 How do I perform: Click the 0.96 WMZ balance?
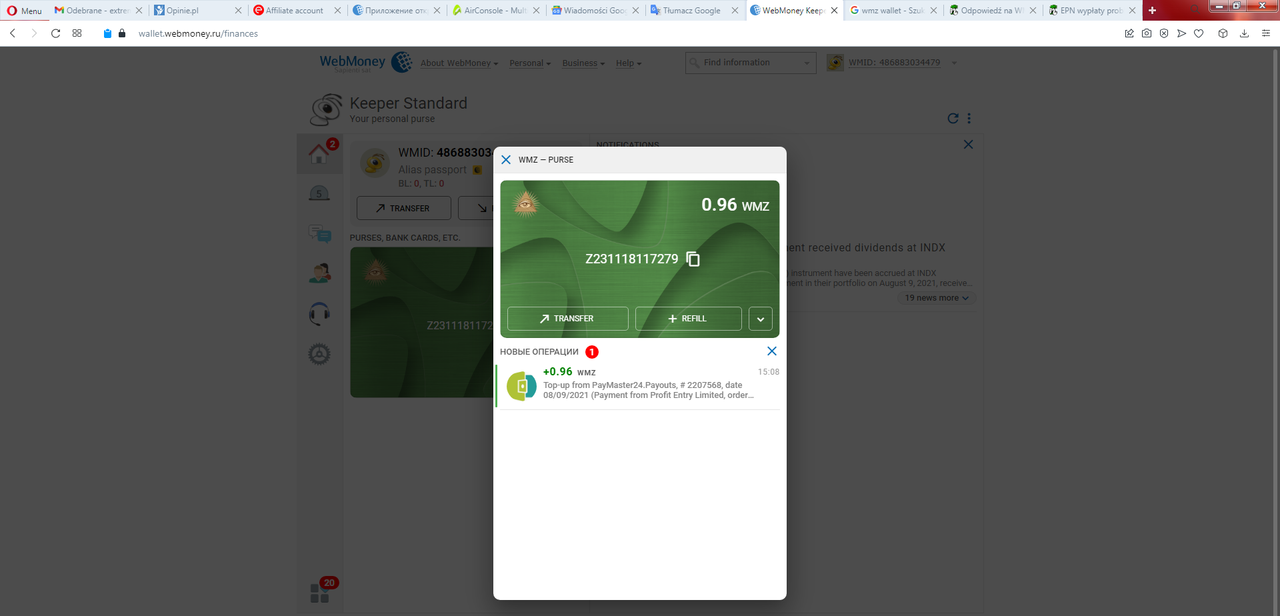(x=735, y=205)
